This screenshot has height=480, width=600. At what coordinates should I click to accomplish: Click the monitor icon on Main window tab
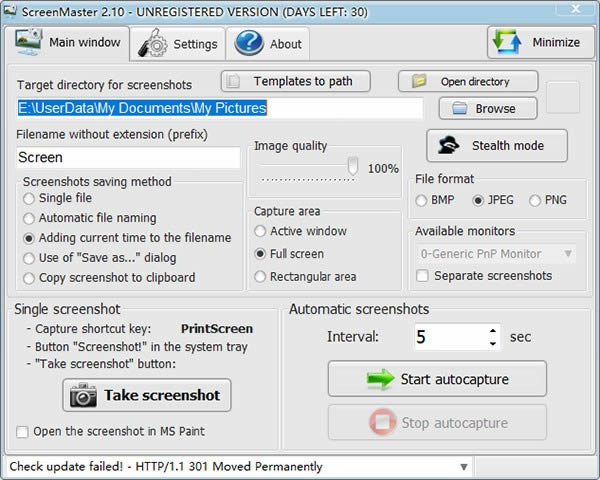[28, 42]
